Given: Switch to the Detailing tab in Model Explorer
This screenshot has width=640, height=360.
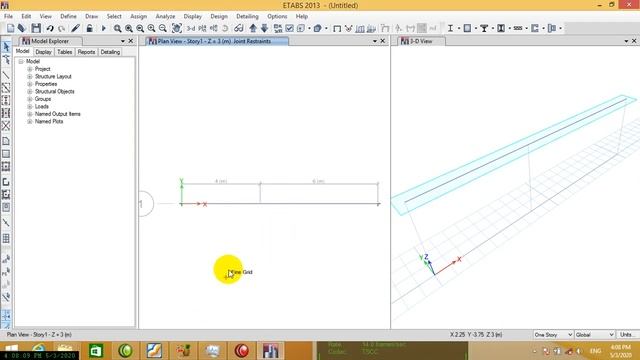Looking at the screenshot, I should (110, 52).
